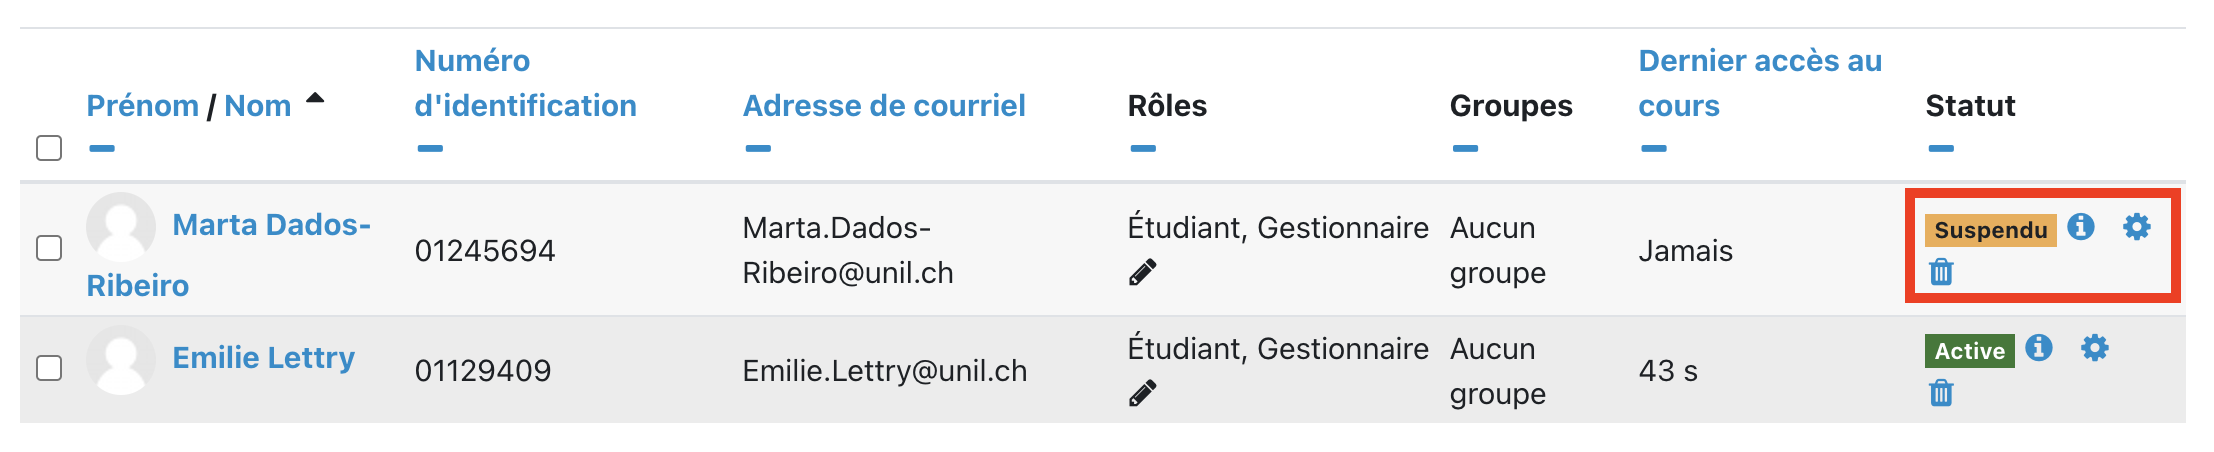The image size is (2214, 452).
Task: Edit roles pencil for Emilie Lettry
Action: [1142, 393]
